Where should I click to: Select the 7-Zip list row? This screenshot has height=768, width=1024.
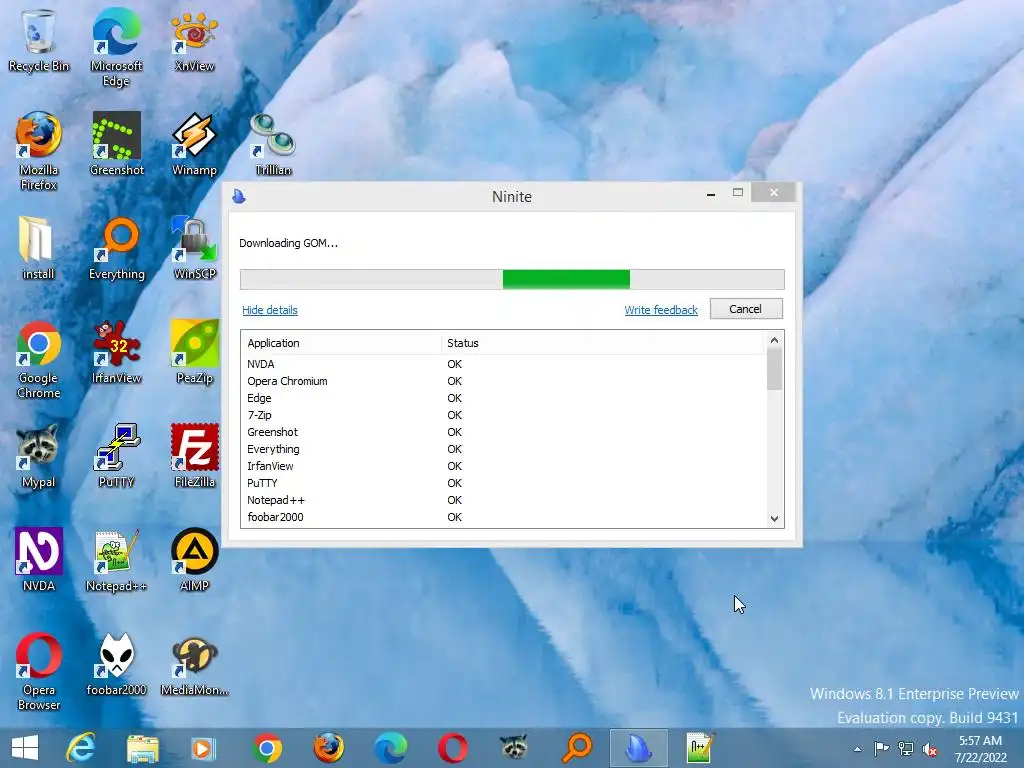coord(503,415)
